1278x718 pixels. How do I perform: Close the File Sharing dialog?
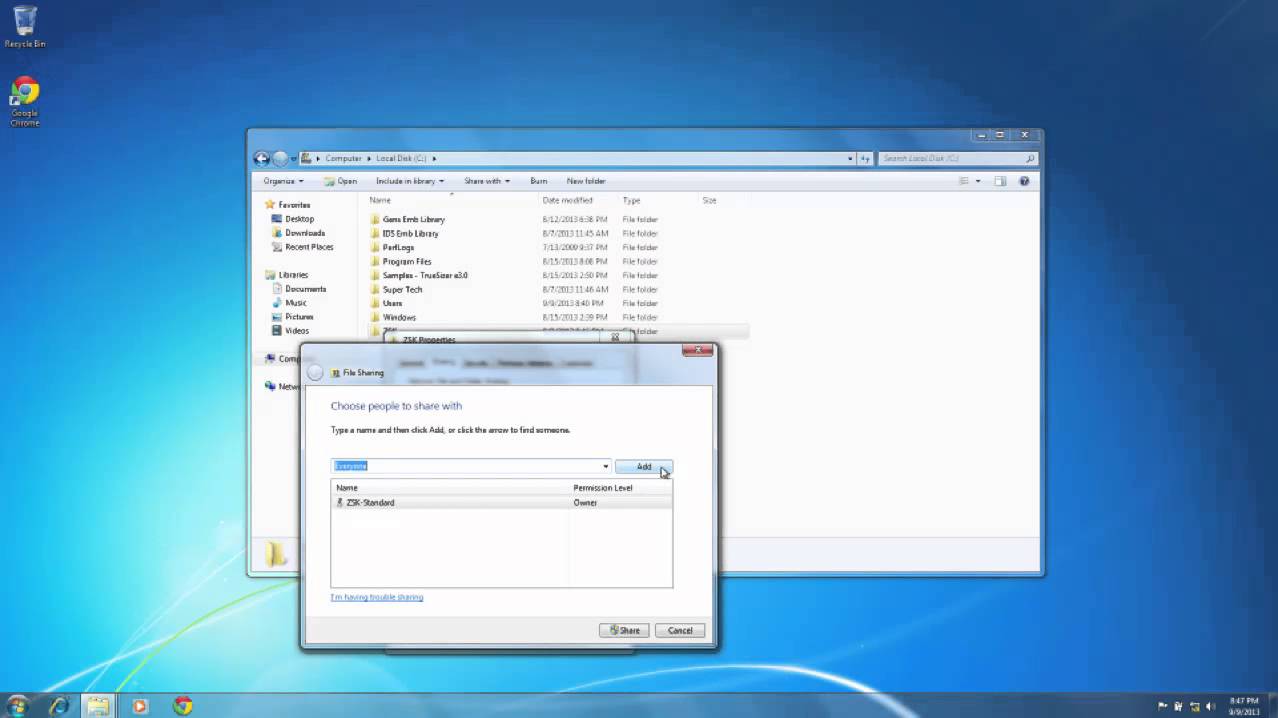point(698,350)
